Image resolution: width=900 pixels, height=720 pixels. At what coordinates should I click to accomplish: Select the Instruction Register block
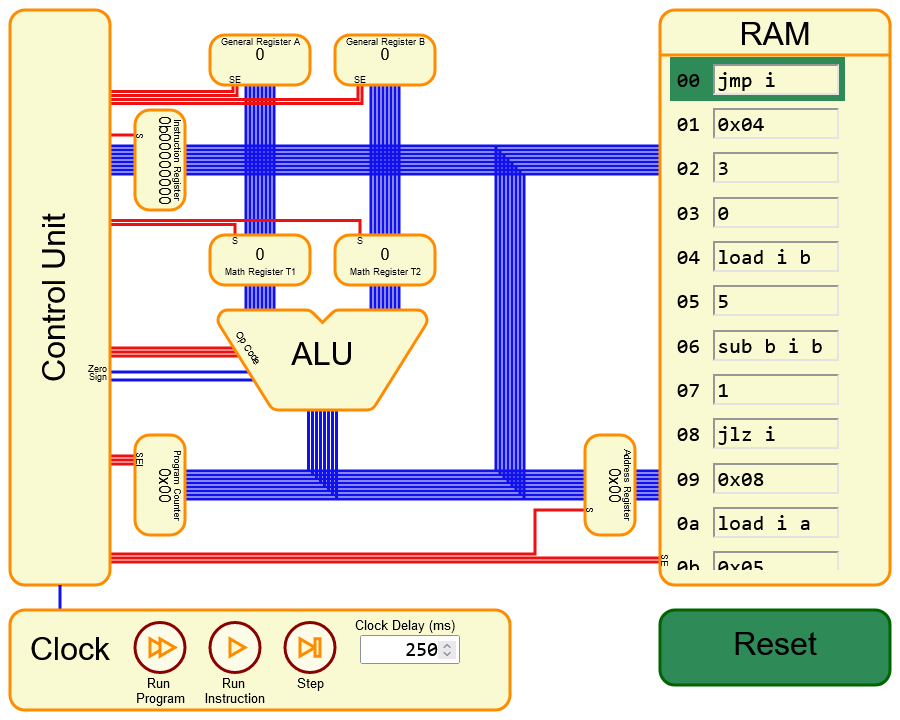coord(160,160)
